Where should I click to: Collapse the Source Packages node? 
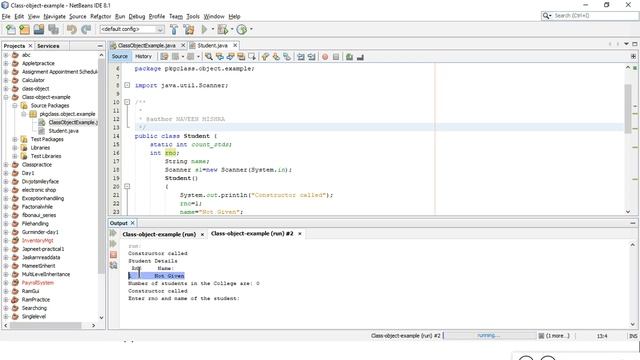click(15, 105)
